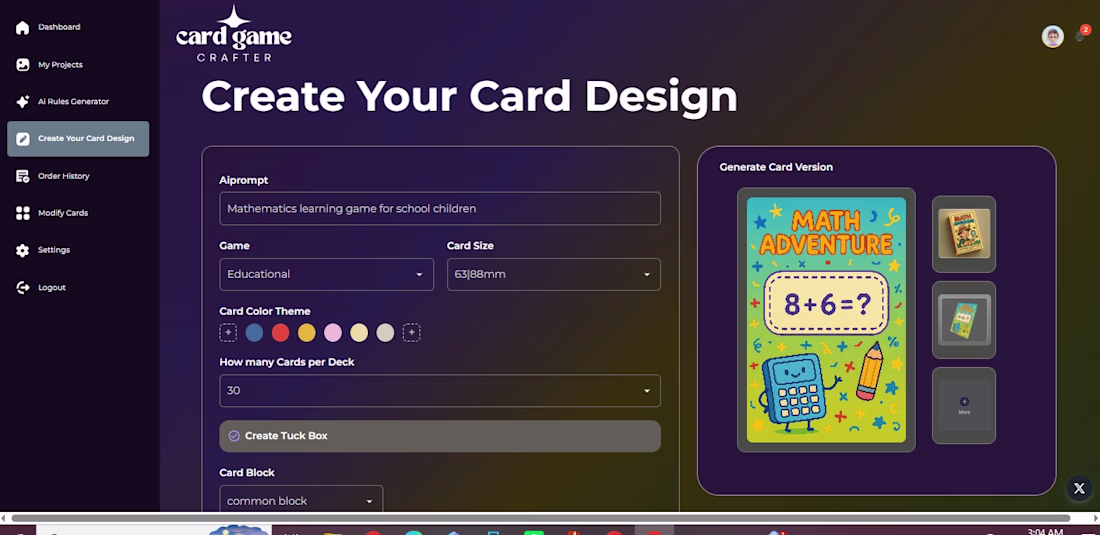Click the Logout arrow icon
Screen dimensions: 1100x535
pyautogui.click(x=22, y=287)
